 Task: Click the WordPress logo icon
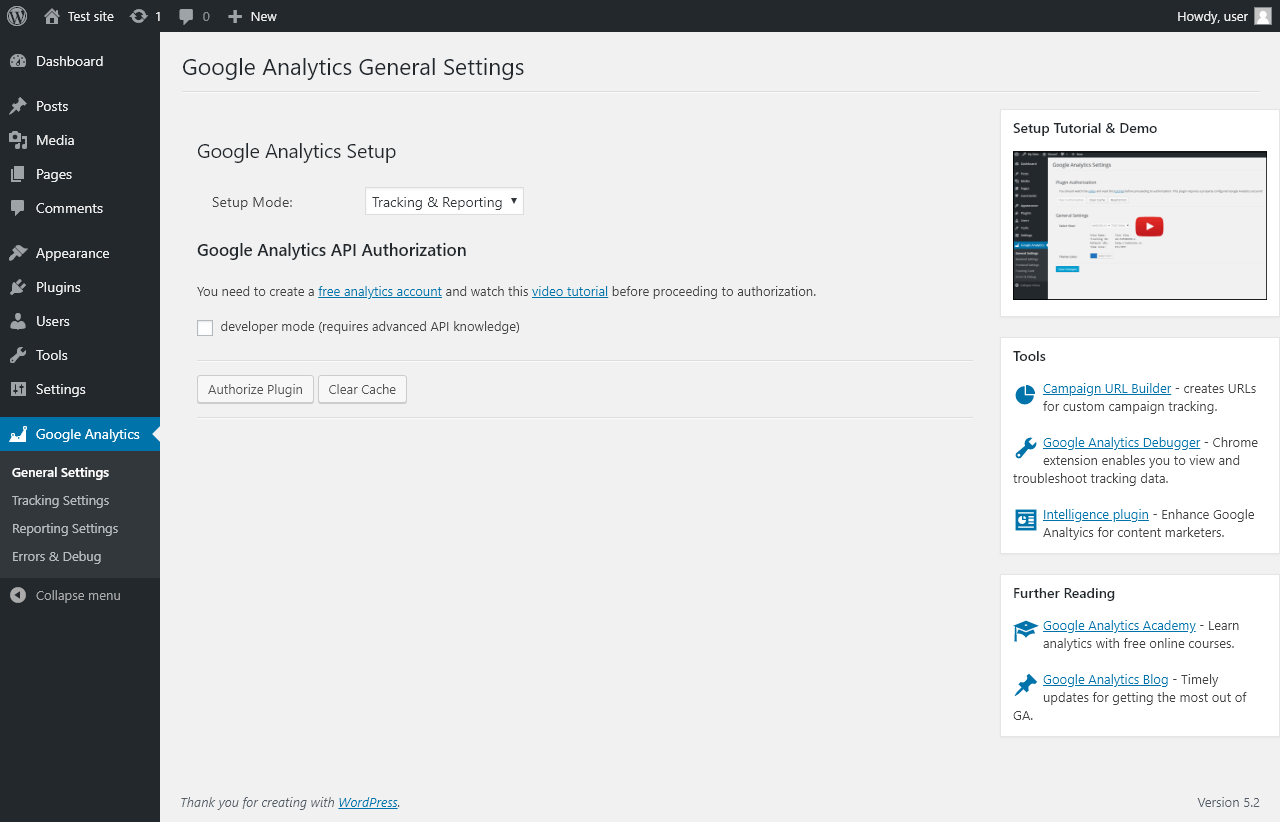[x=17, y=16]
